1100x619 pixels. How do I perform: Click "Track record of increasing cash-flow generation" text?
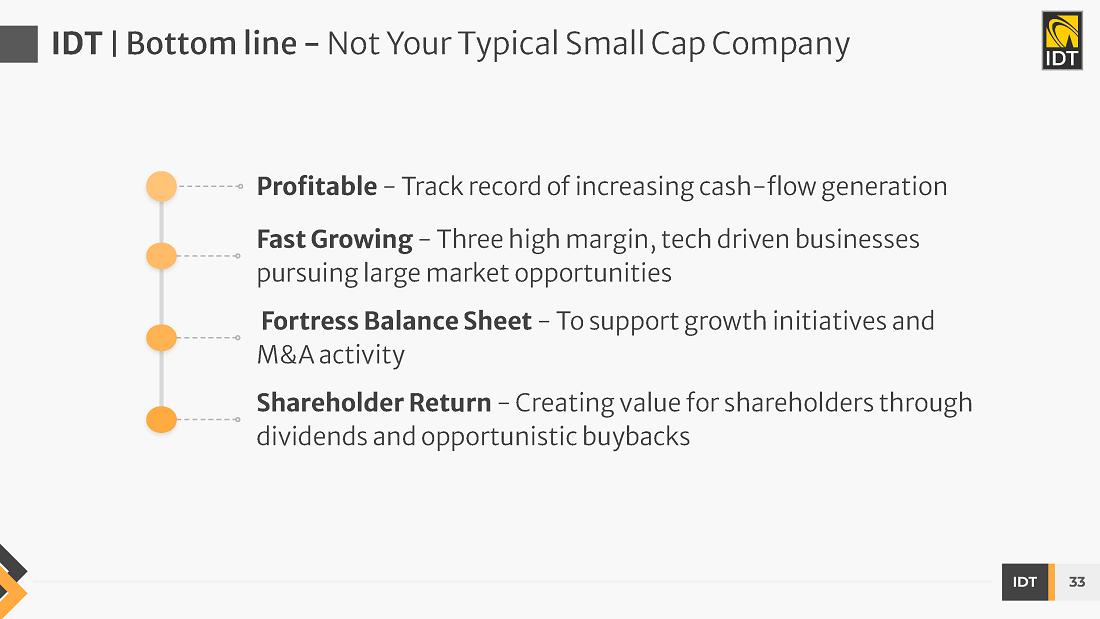(x=674, y=187)
